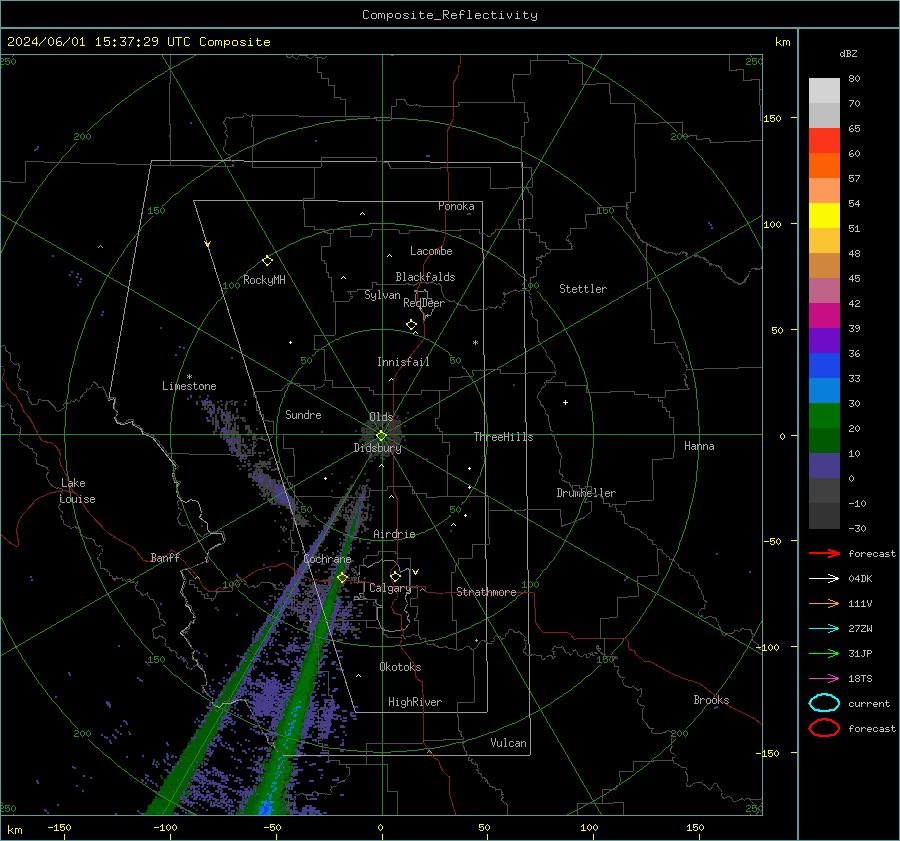This screenshot has width=900, height=841.
Task: Click the RedDeer city label
Action: pyautogui.click(x=424, y=303)
